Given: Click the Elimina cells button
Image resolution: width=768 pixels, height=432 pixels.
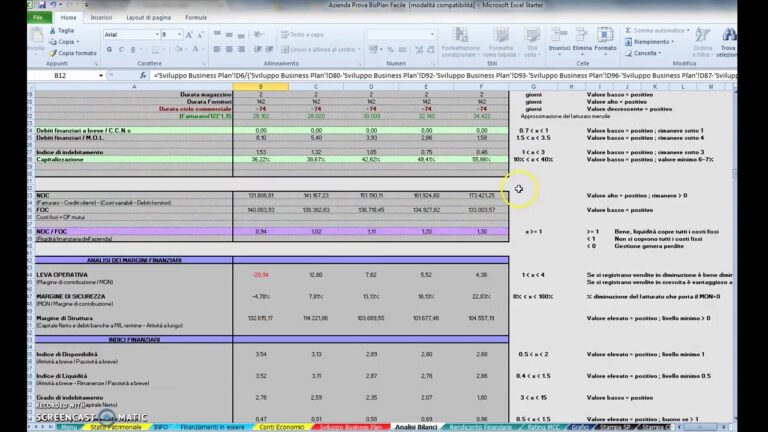Looking at the screenshot, I should pyautogui.click(x=582, y=42).
